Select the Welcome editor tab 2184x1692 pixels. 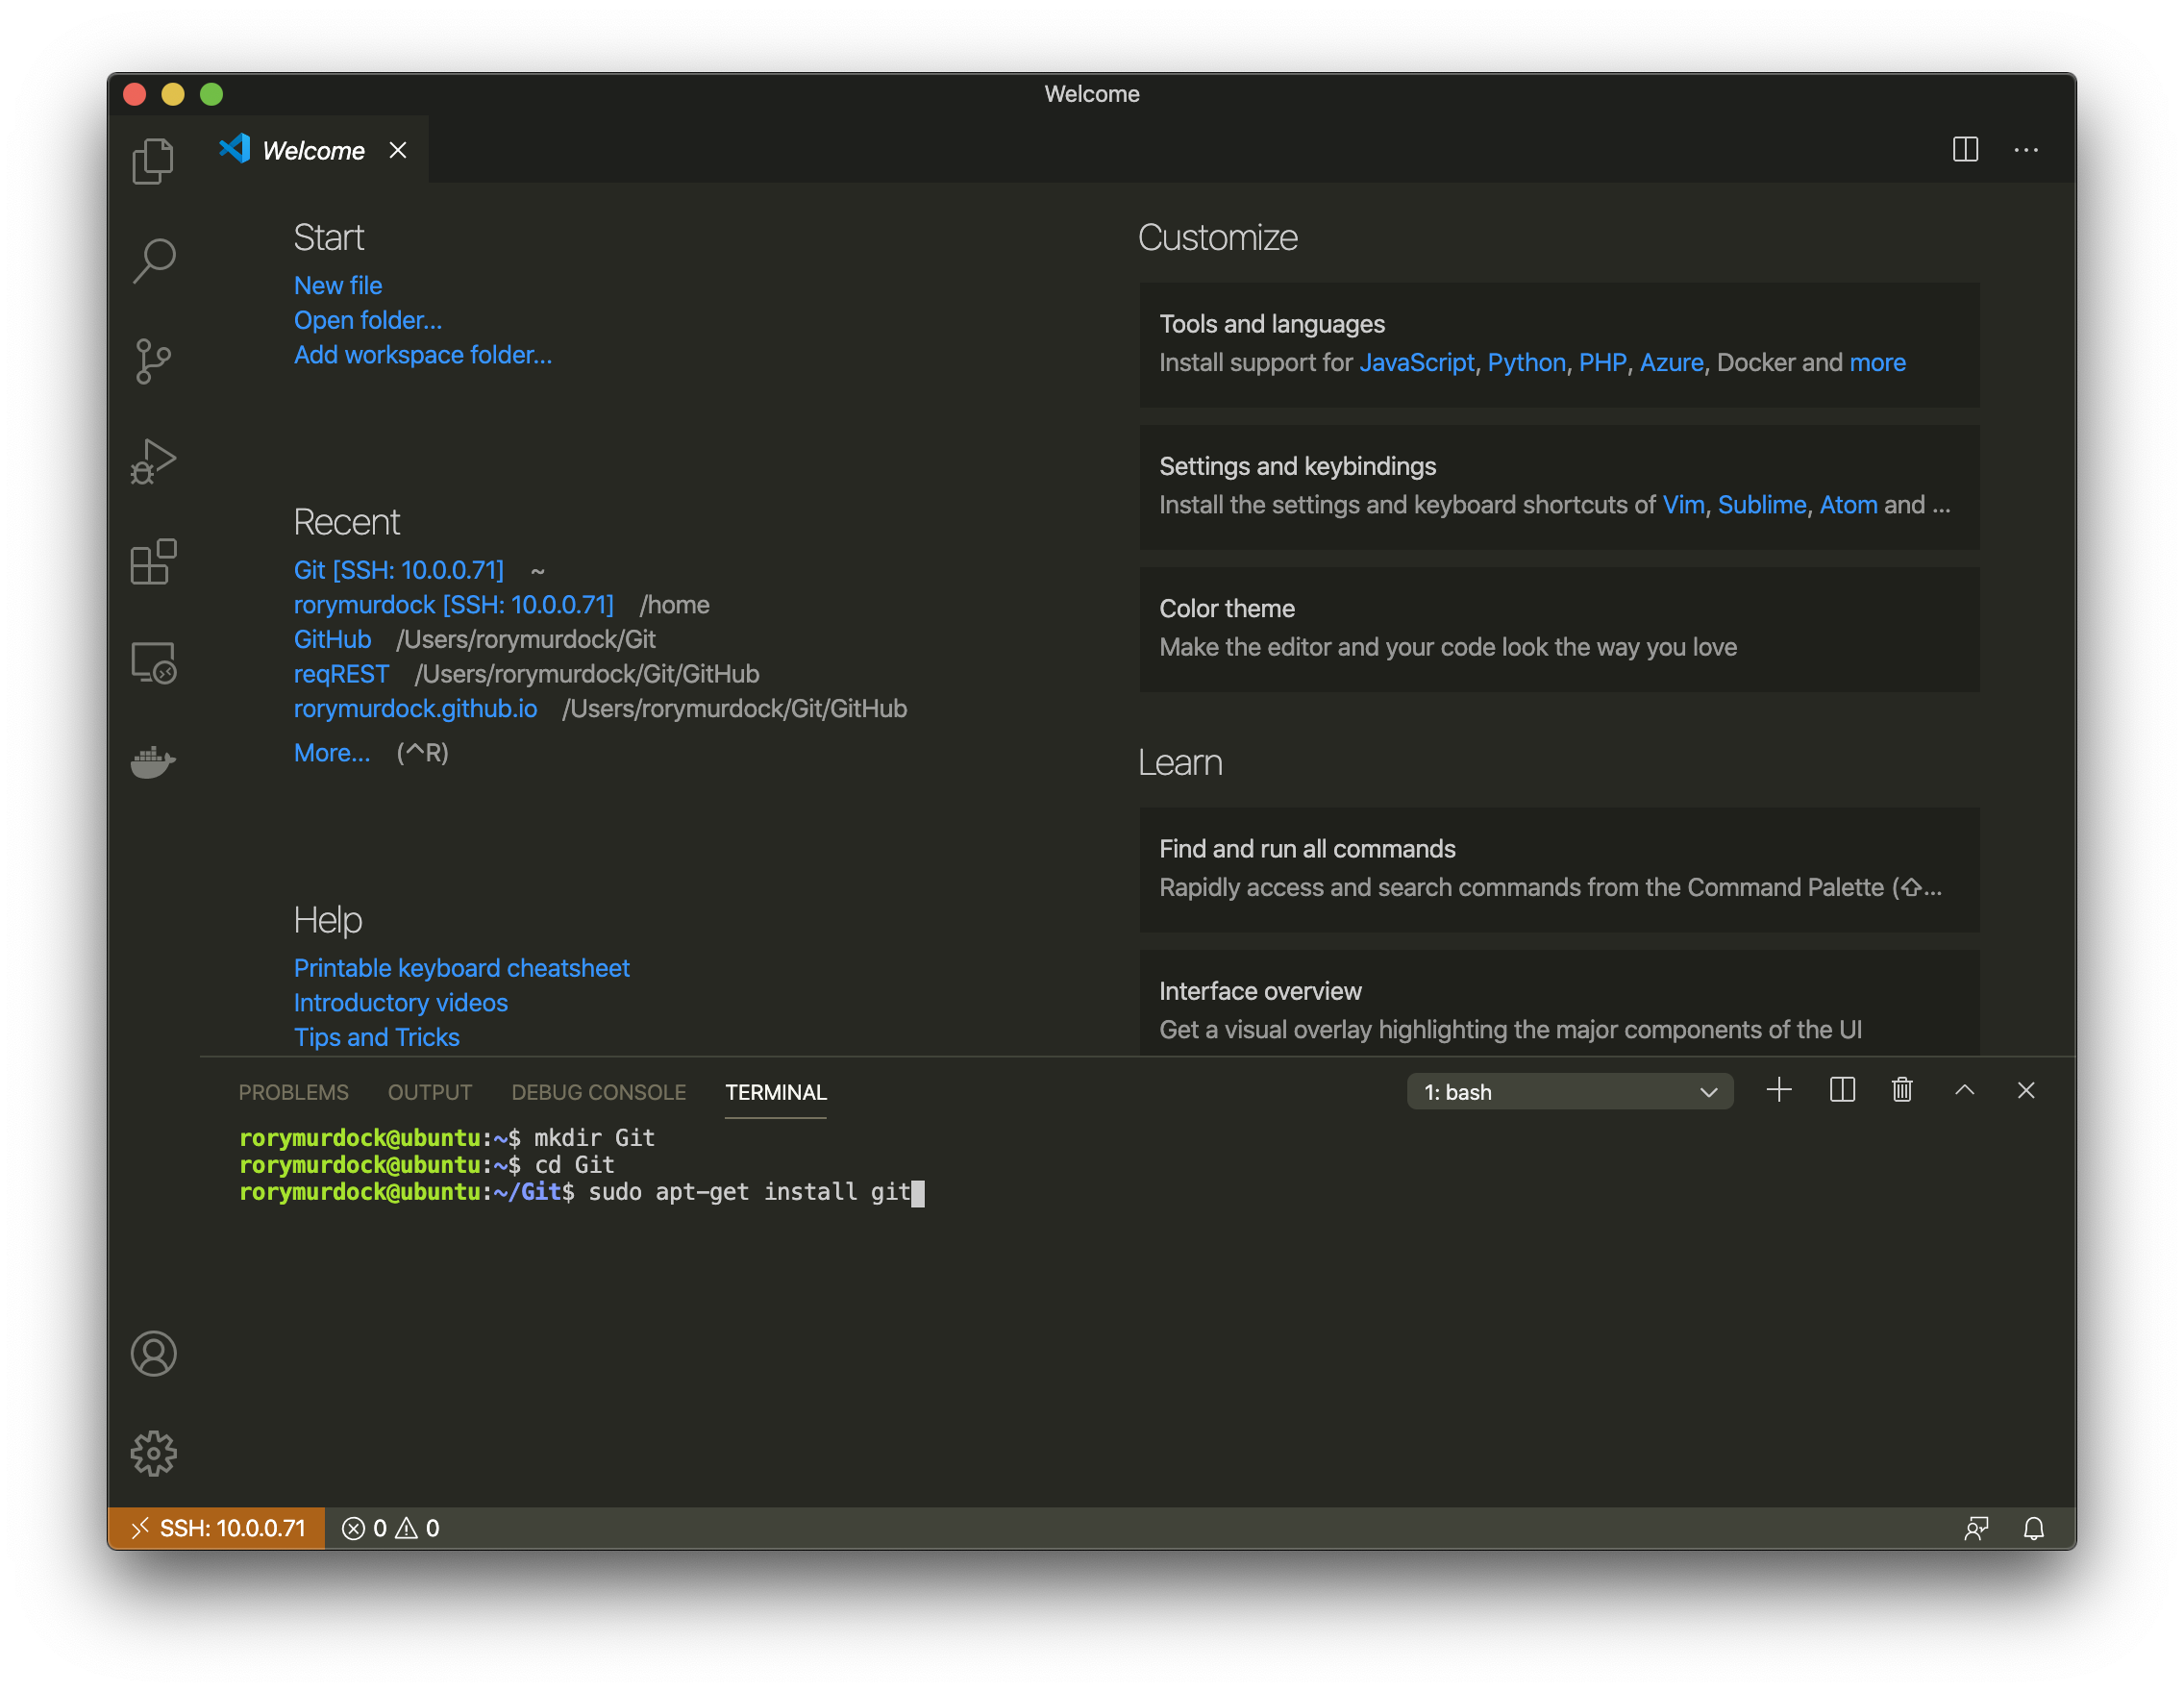tap(314, 150)
